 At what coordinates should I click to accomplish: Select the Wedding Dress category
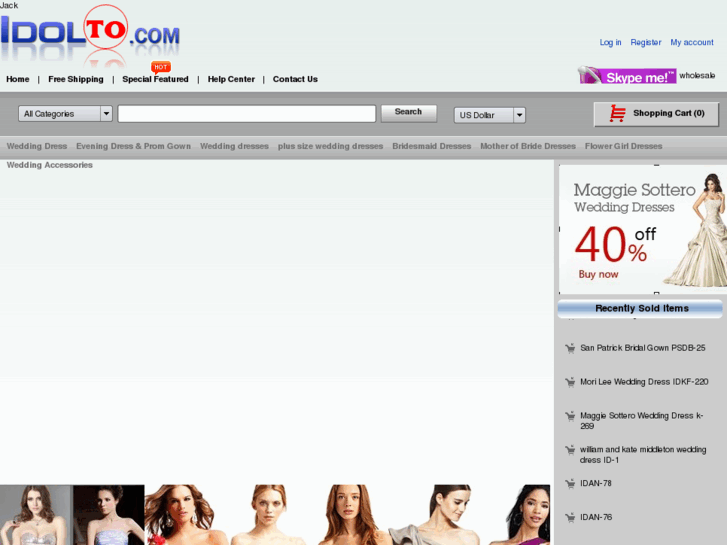pos(37,146)
